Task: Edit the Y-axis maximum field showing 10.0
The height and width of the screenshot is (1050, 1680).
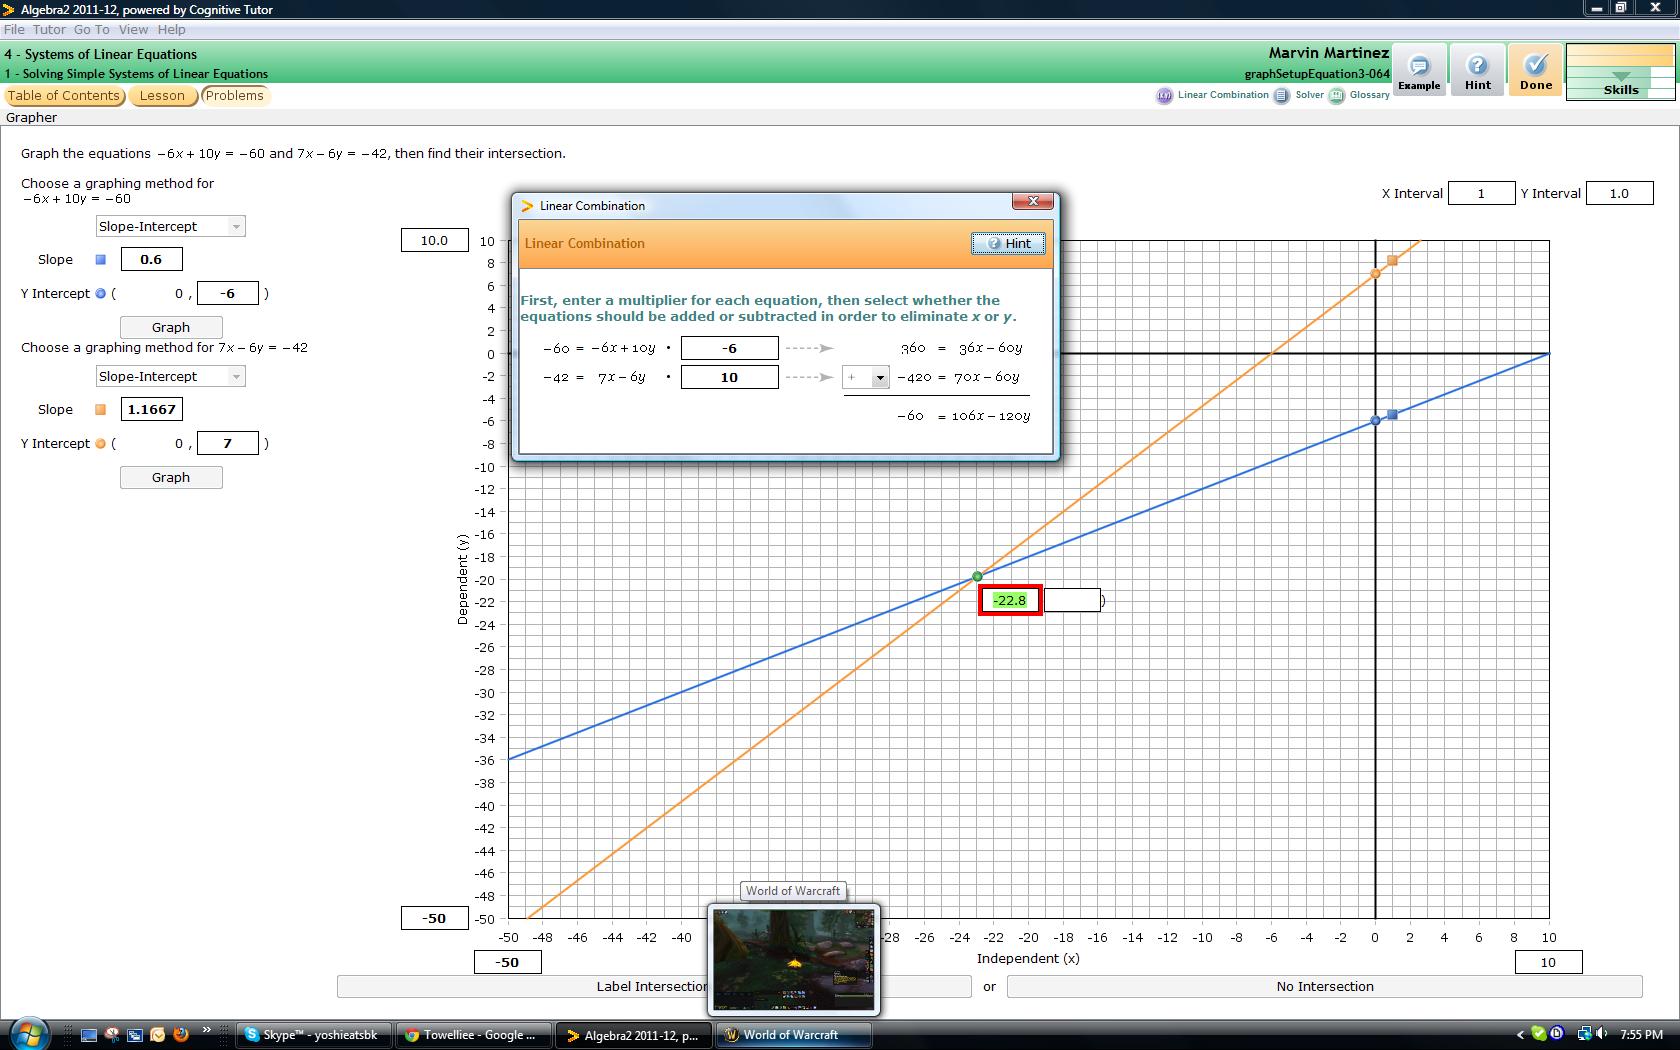Action: pos(434,240)
